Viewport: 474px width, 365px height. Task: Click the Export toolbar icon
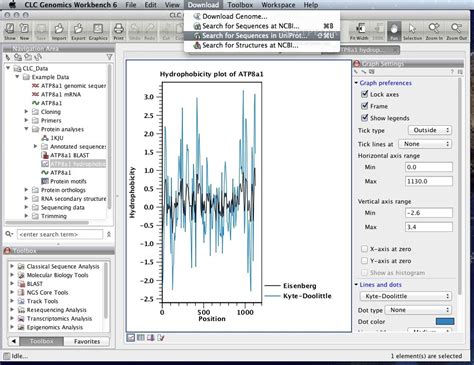point(78,31)
